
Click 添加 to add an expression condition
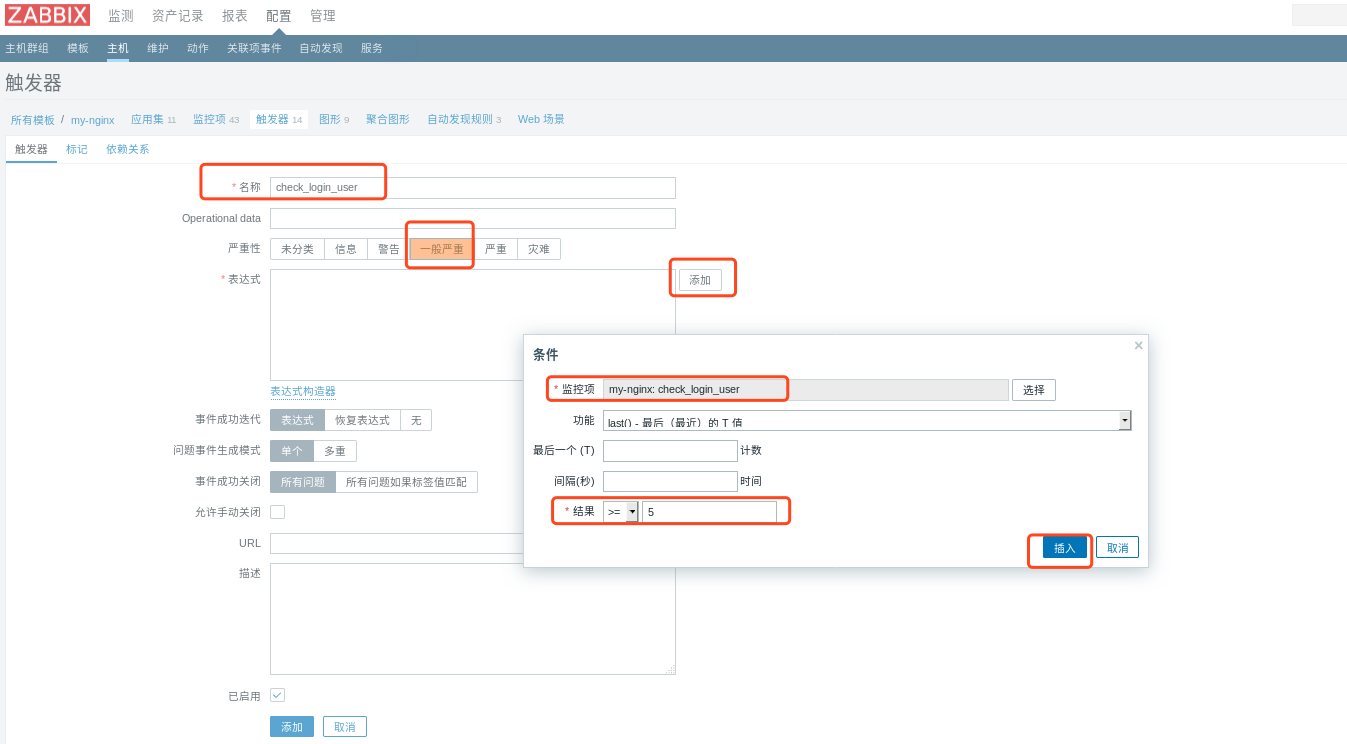tap(702, 280)
